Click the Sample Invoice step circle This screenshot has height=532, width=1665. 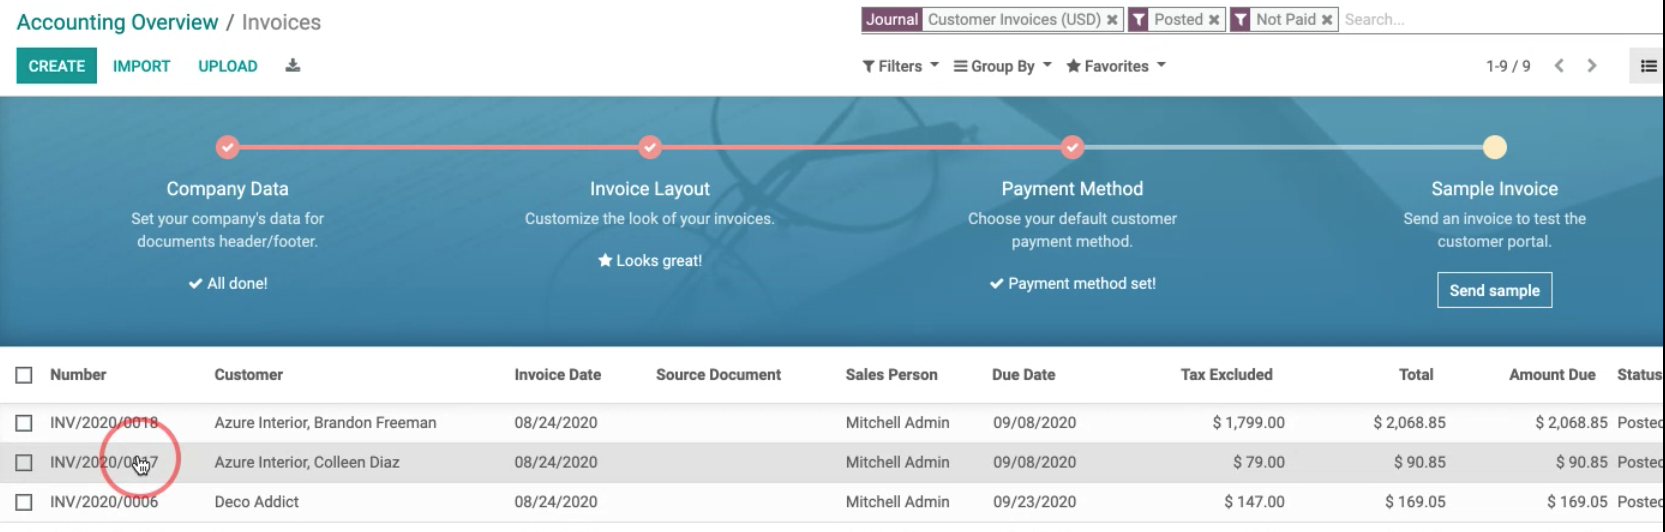coord(1494,148)
